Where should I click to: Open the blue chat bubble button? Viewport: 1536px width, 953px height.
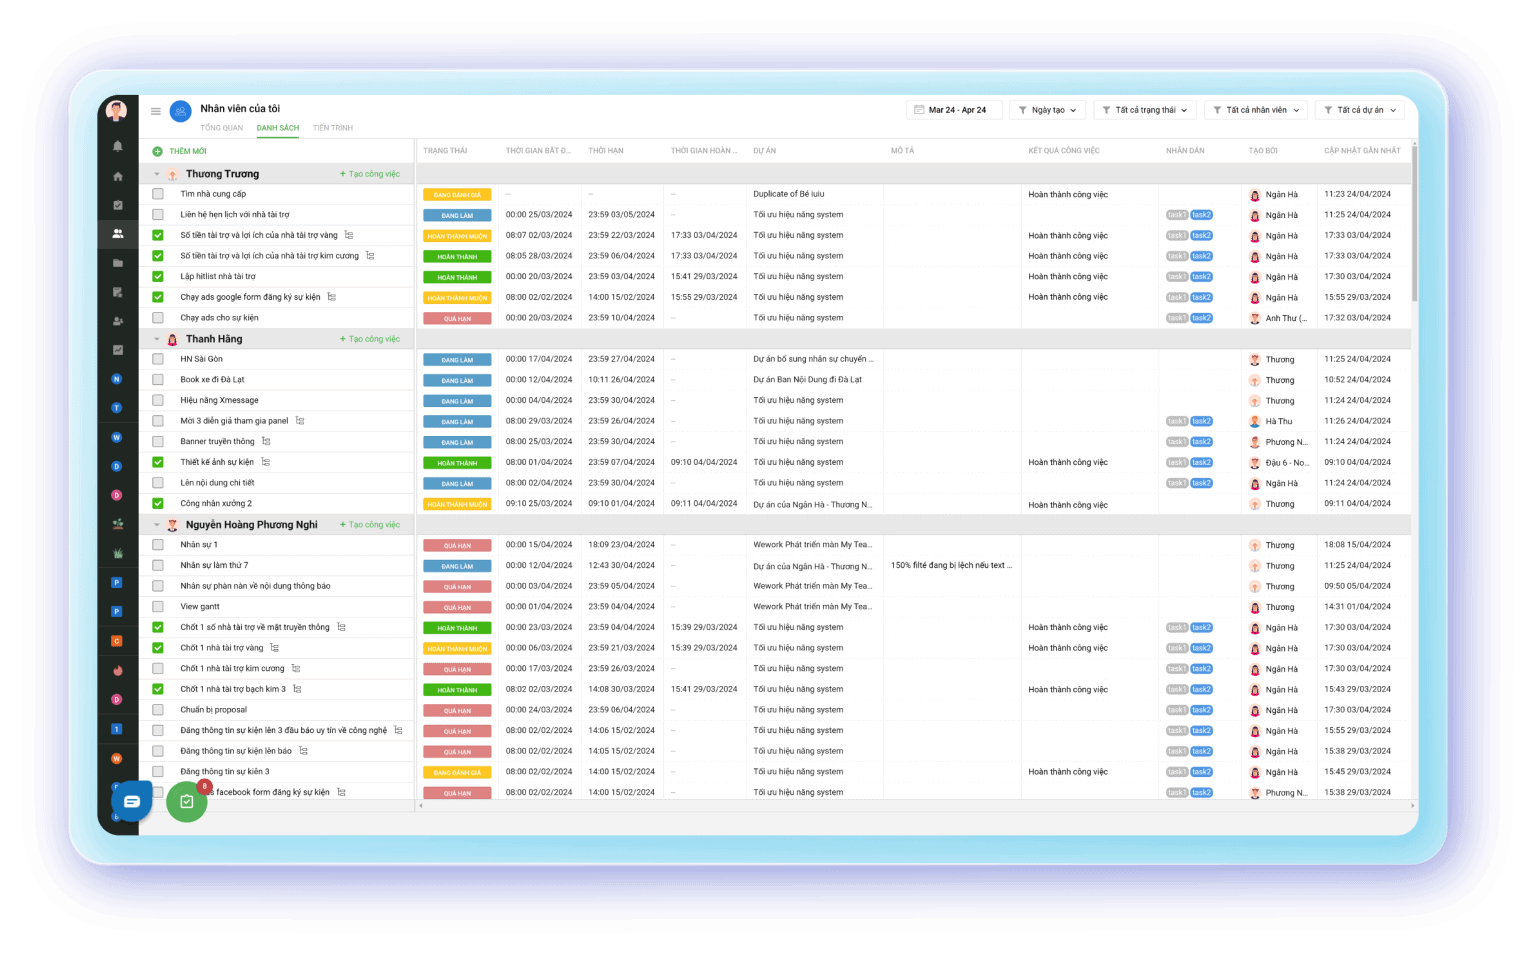132,801
